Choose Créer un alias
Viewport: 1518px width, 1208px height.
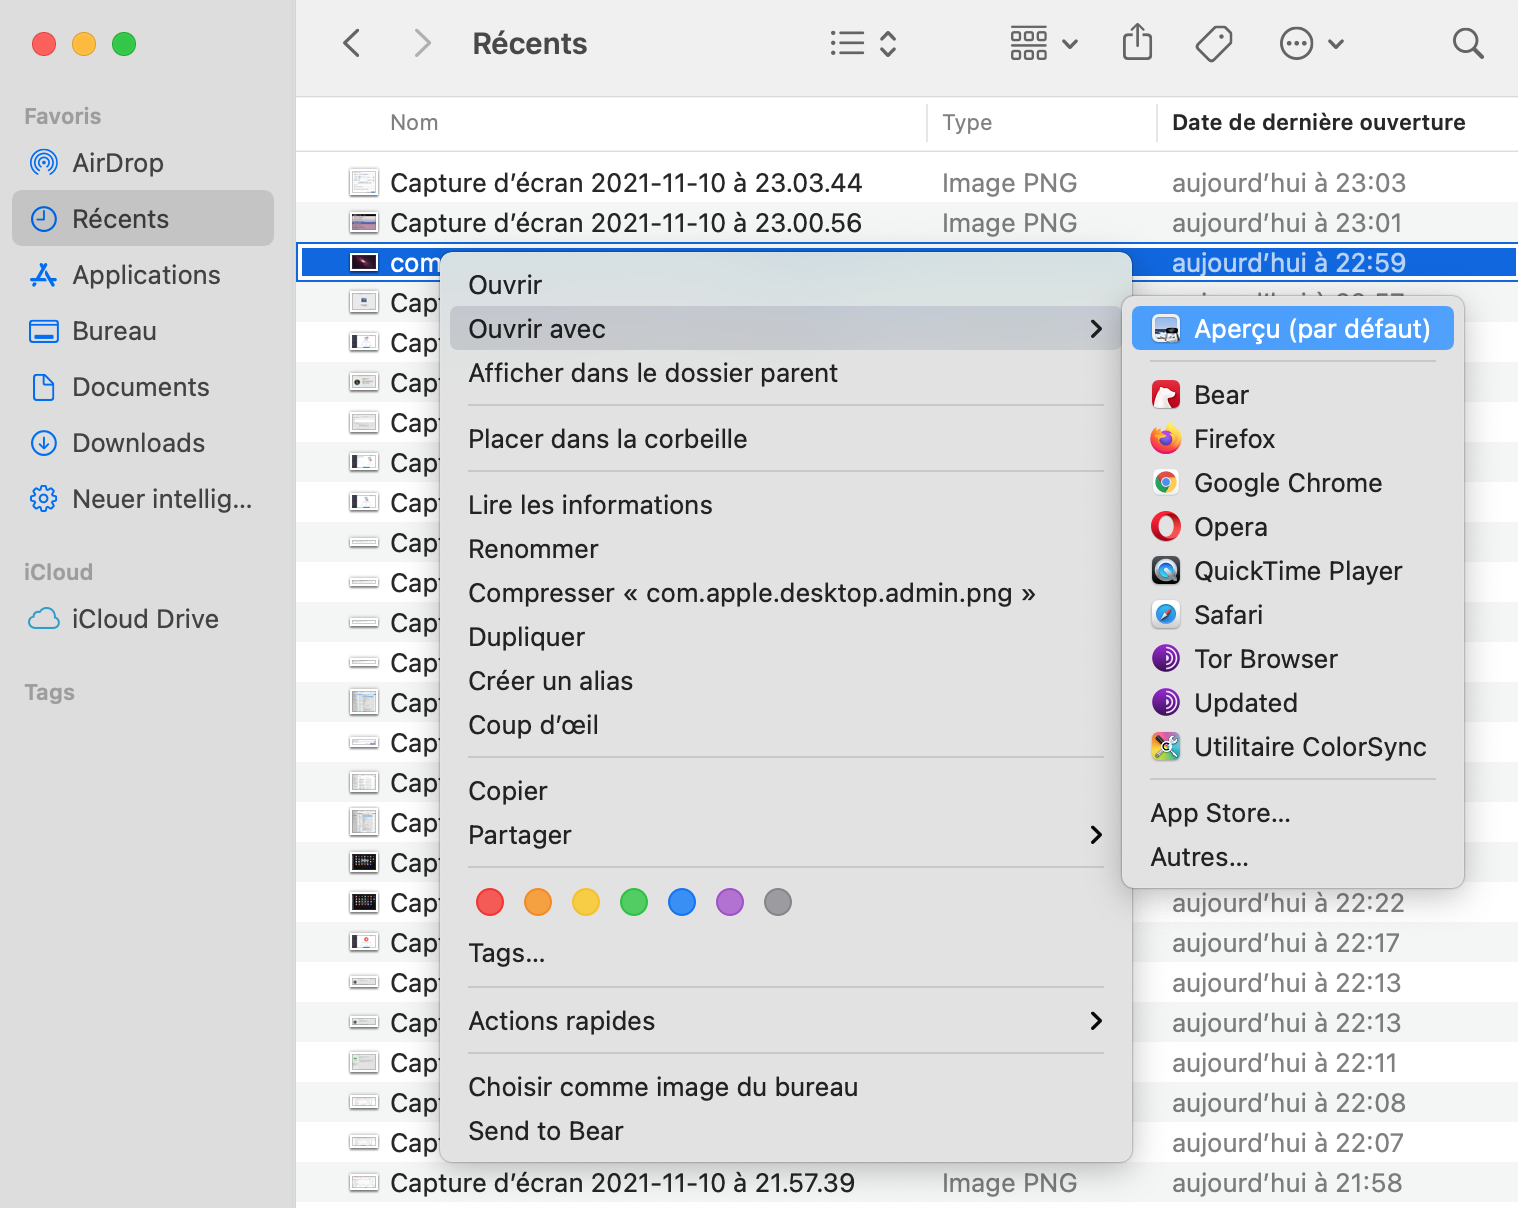785,681
